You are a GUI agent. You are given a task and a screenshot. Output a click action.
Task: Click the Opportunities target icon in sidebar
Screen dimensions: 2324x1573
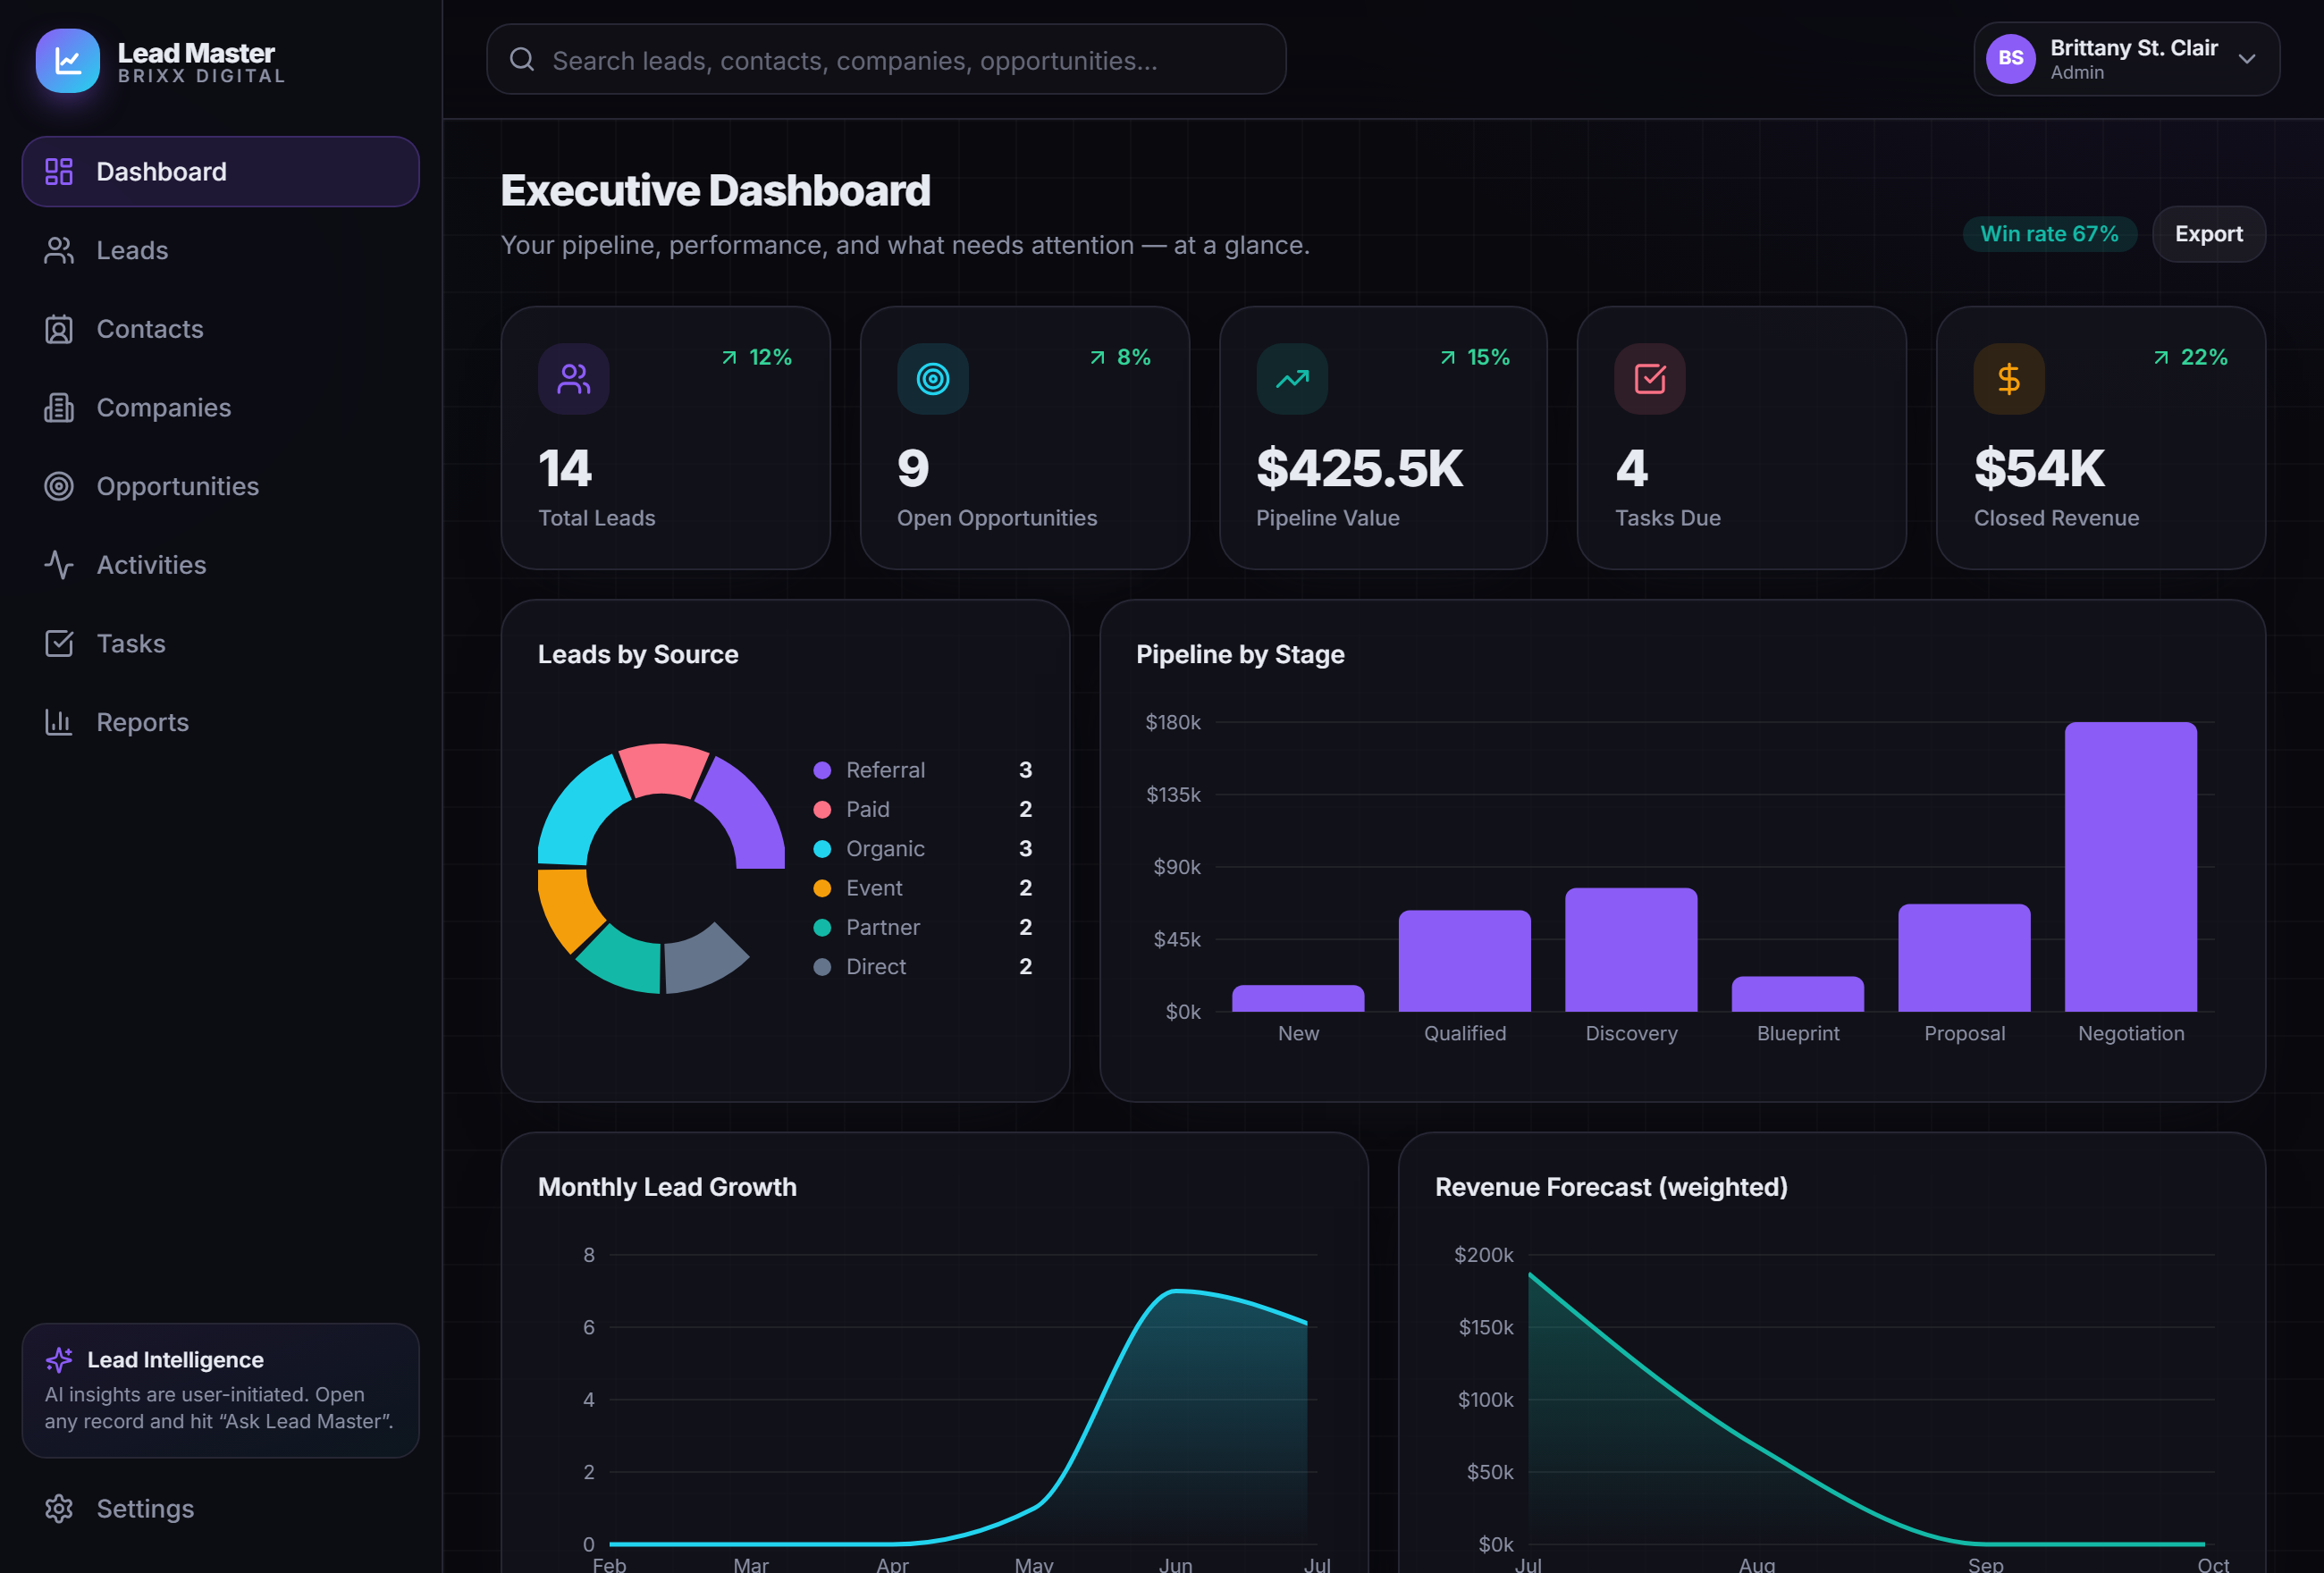pos(59,486)
